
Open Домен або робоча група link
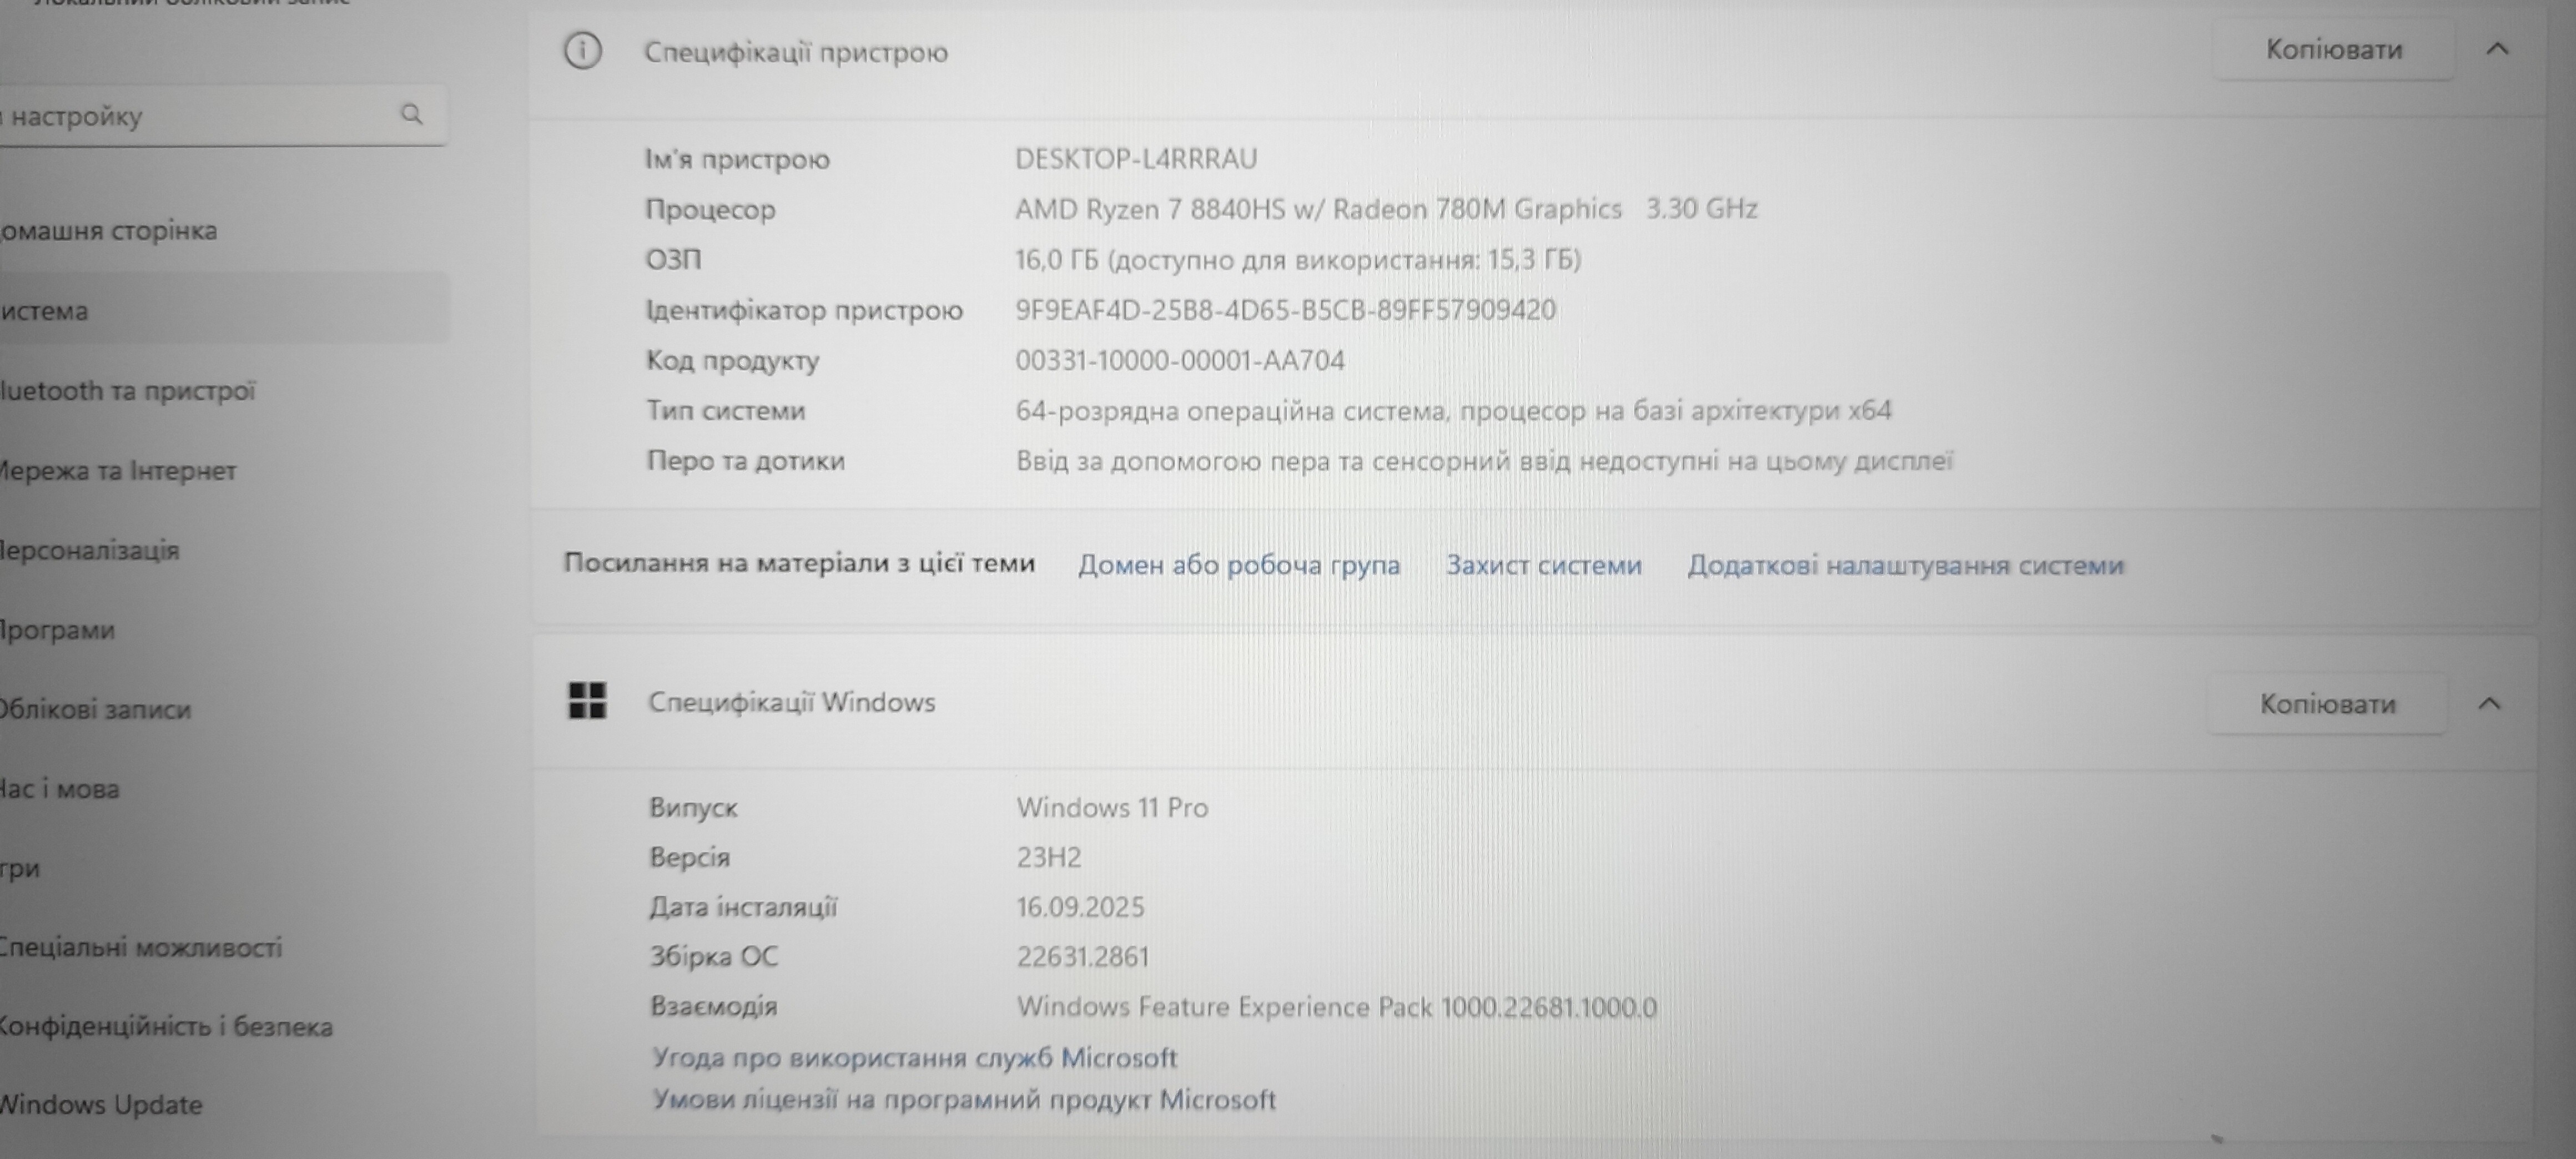coord(1238,565)
